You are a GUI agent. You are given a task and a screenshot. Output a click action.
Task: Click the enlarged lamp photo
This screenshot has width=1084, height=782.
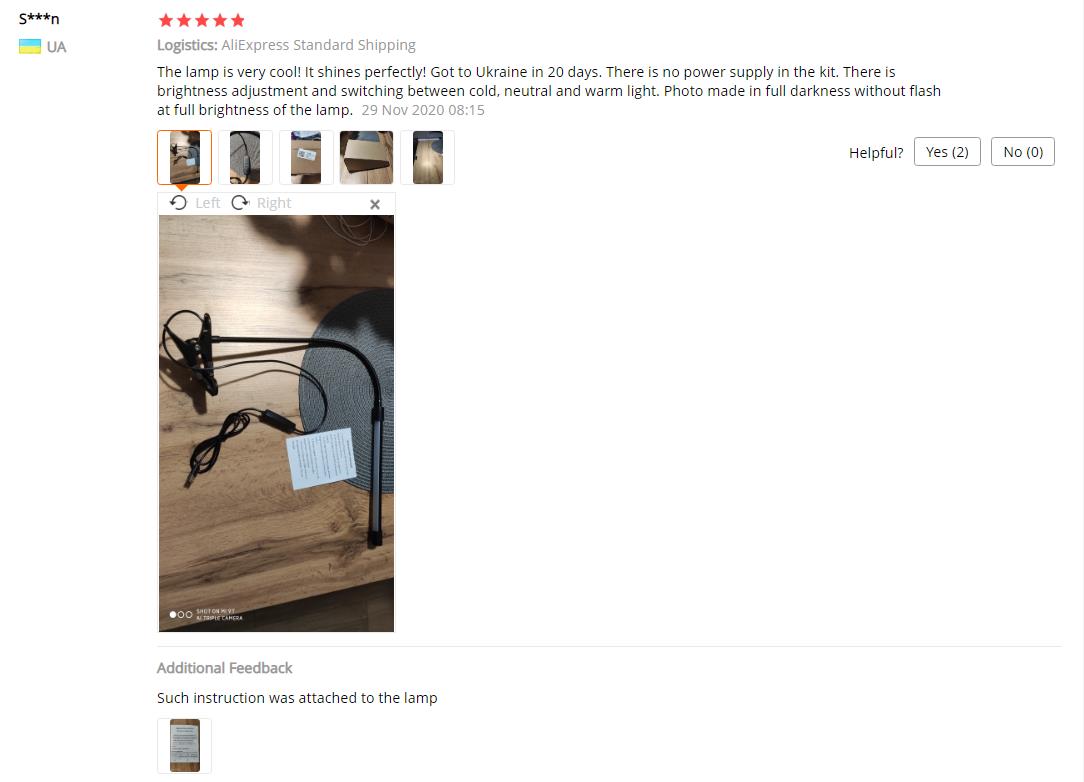point(277,423)
